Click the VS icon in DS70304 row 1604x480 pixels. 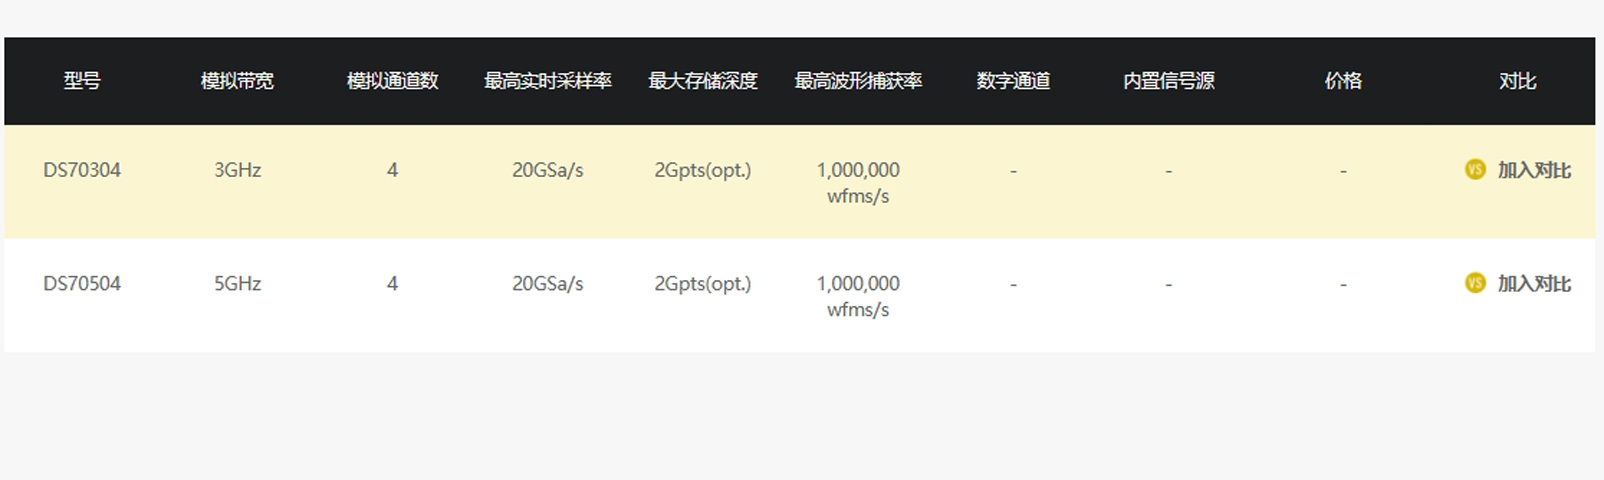[x=1475, y=170]
